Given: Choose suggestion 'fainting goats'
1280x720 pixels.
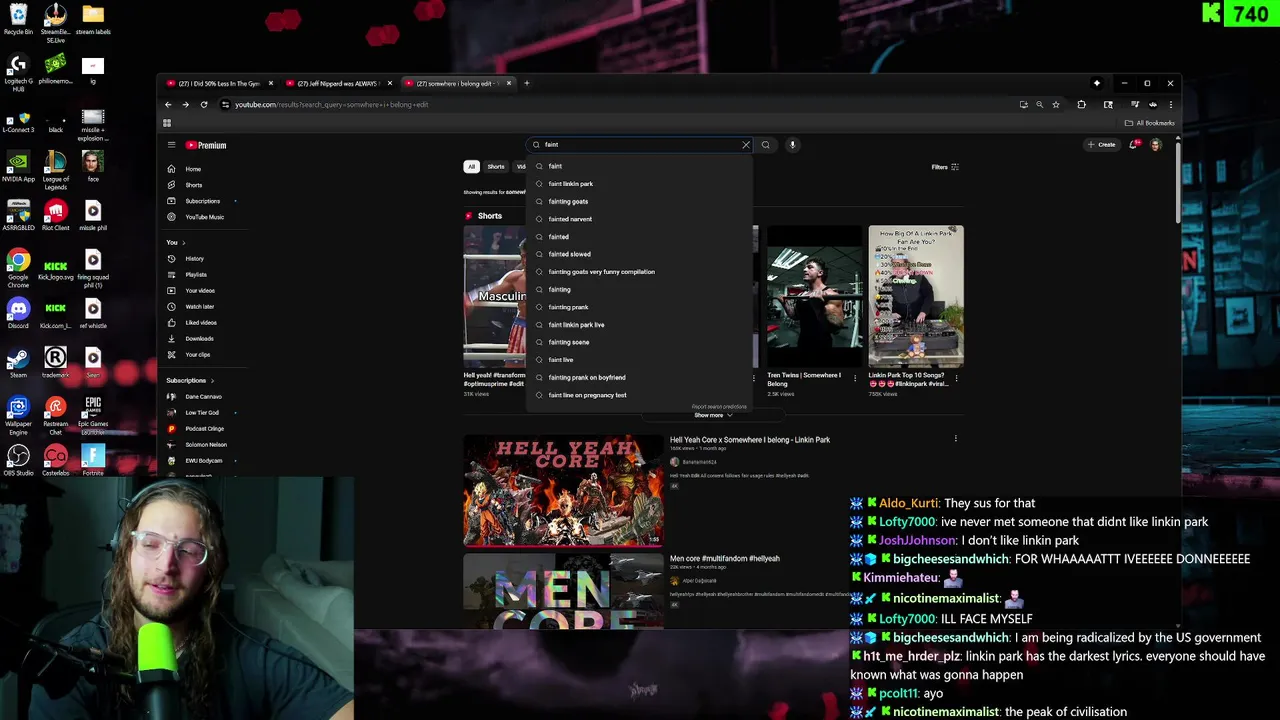Looking at the screenshot, I should 640,202.
